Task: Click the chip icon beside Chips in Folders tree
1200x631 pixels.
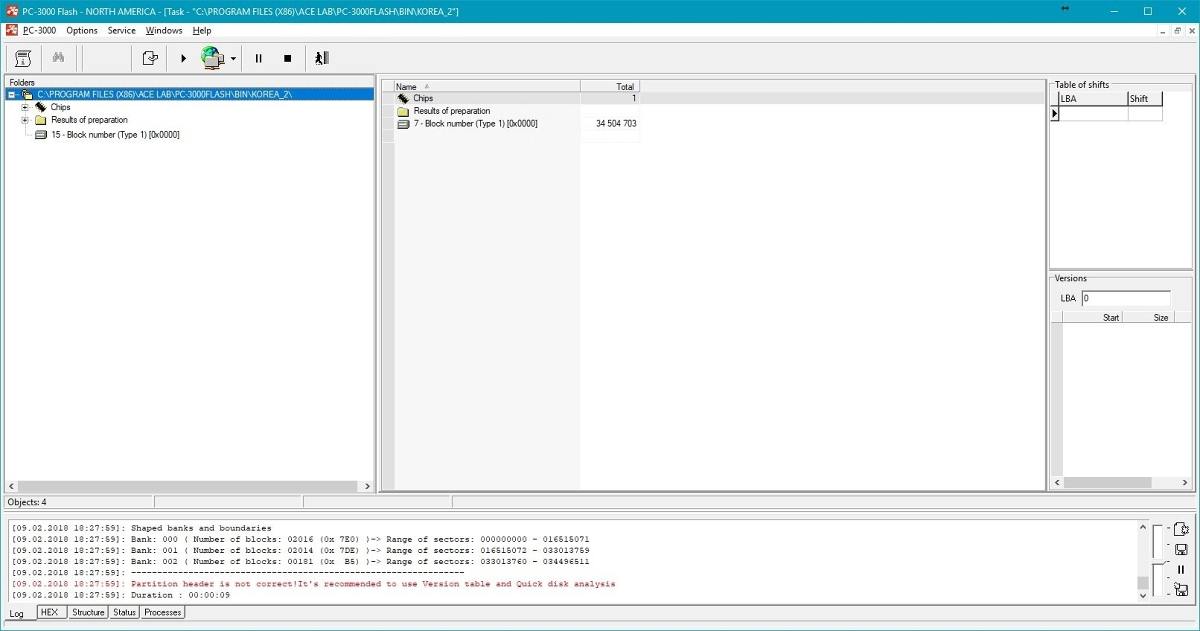Action: coord(40,107)
